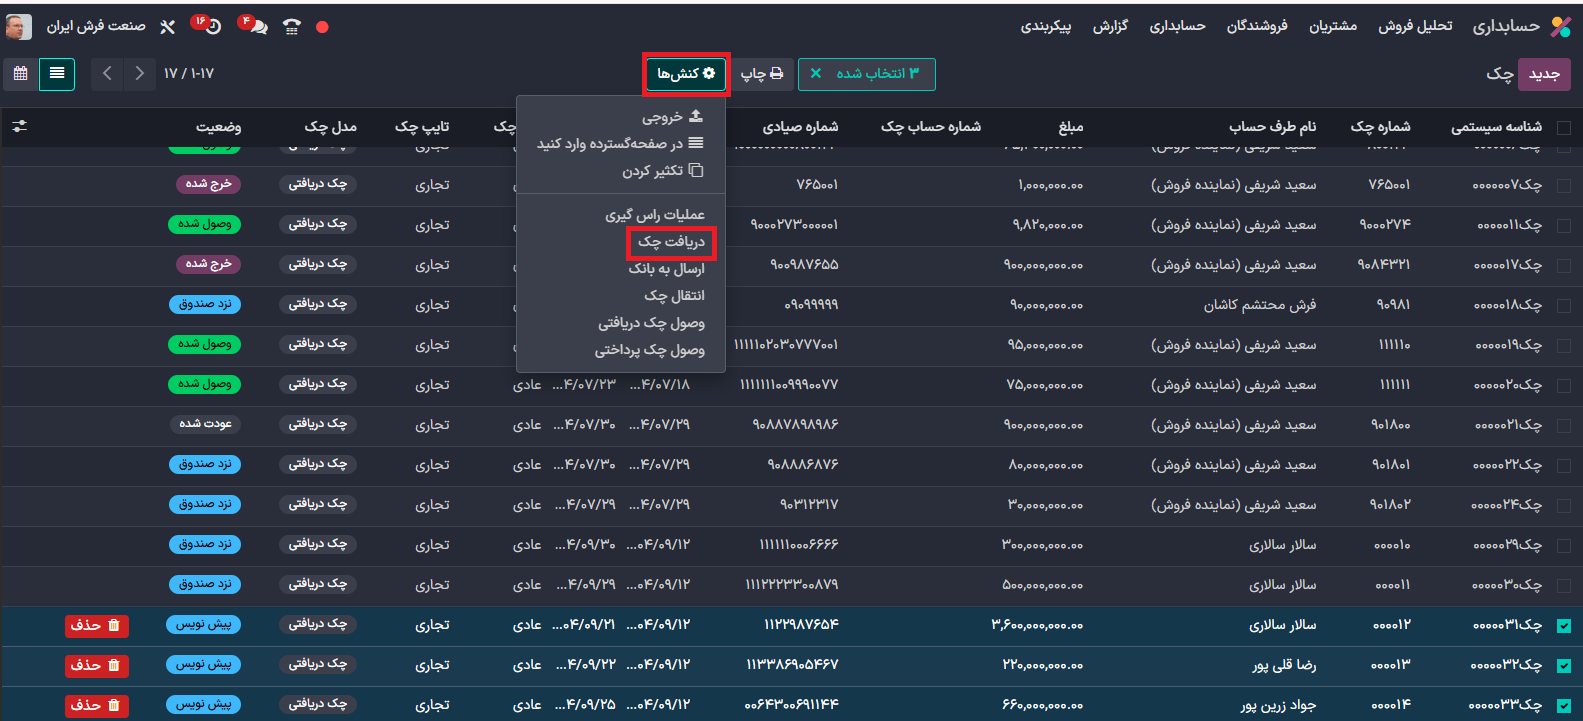Toggle the select-all checkbox in the table header
Image resolution: width=1583 pixels, height=721 pixels.
click(x=1564, y=127)
